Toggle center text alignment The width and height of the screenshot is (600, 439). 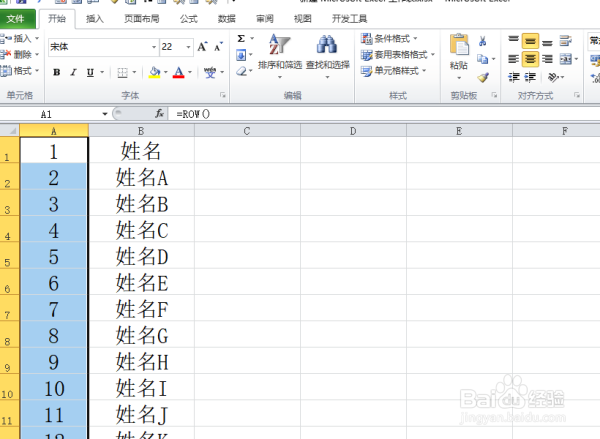coord(530,59)
